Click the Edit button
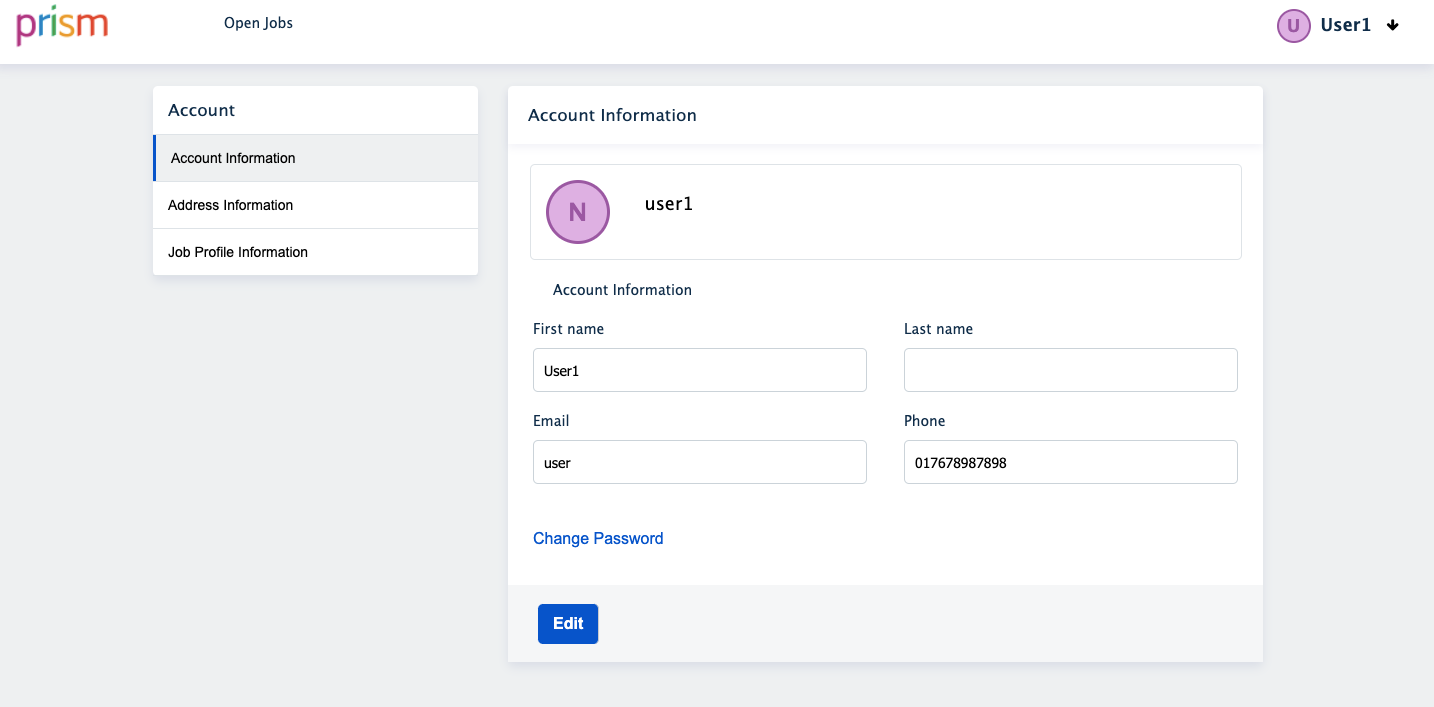The height and width of the screenshot is (707, 1434). (567, 623)
